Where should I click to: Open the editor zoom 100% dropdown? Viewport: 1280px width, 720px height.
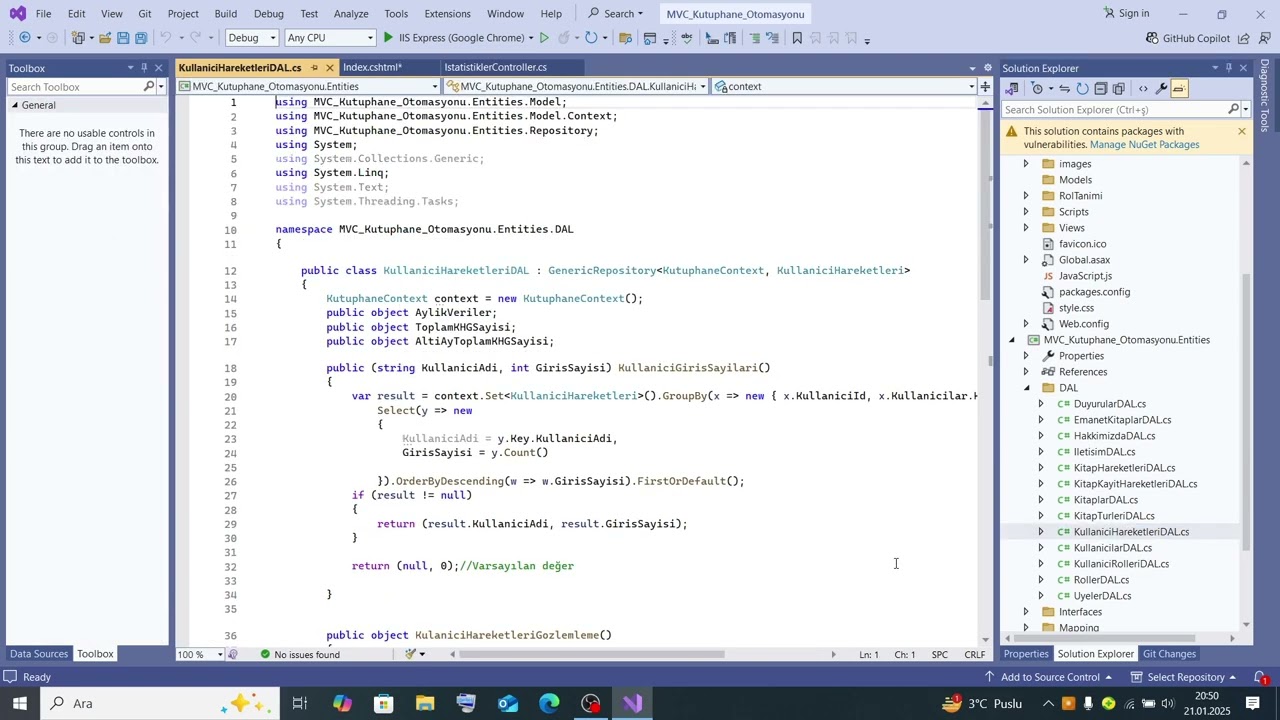pos(202,654)
